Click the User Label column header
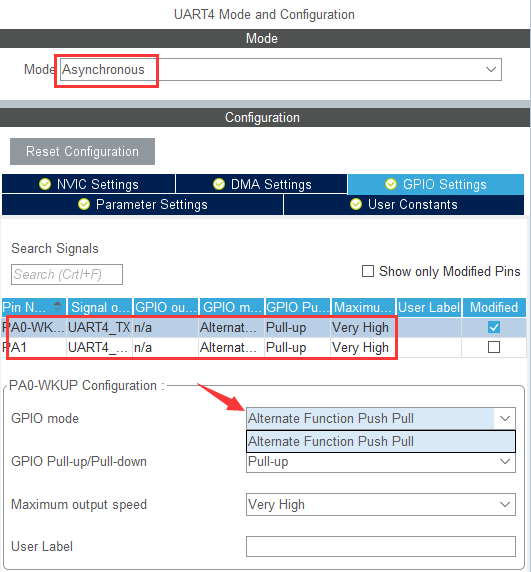This screenshot has width=531, height=572. (x=429, y=307)
